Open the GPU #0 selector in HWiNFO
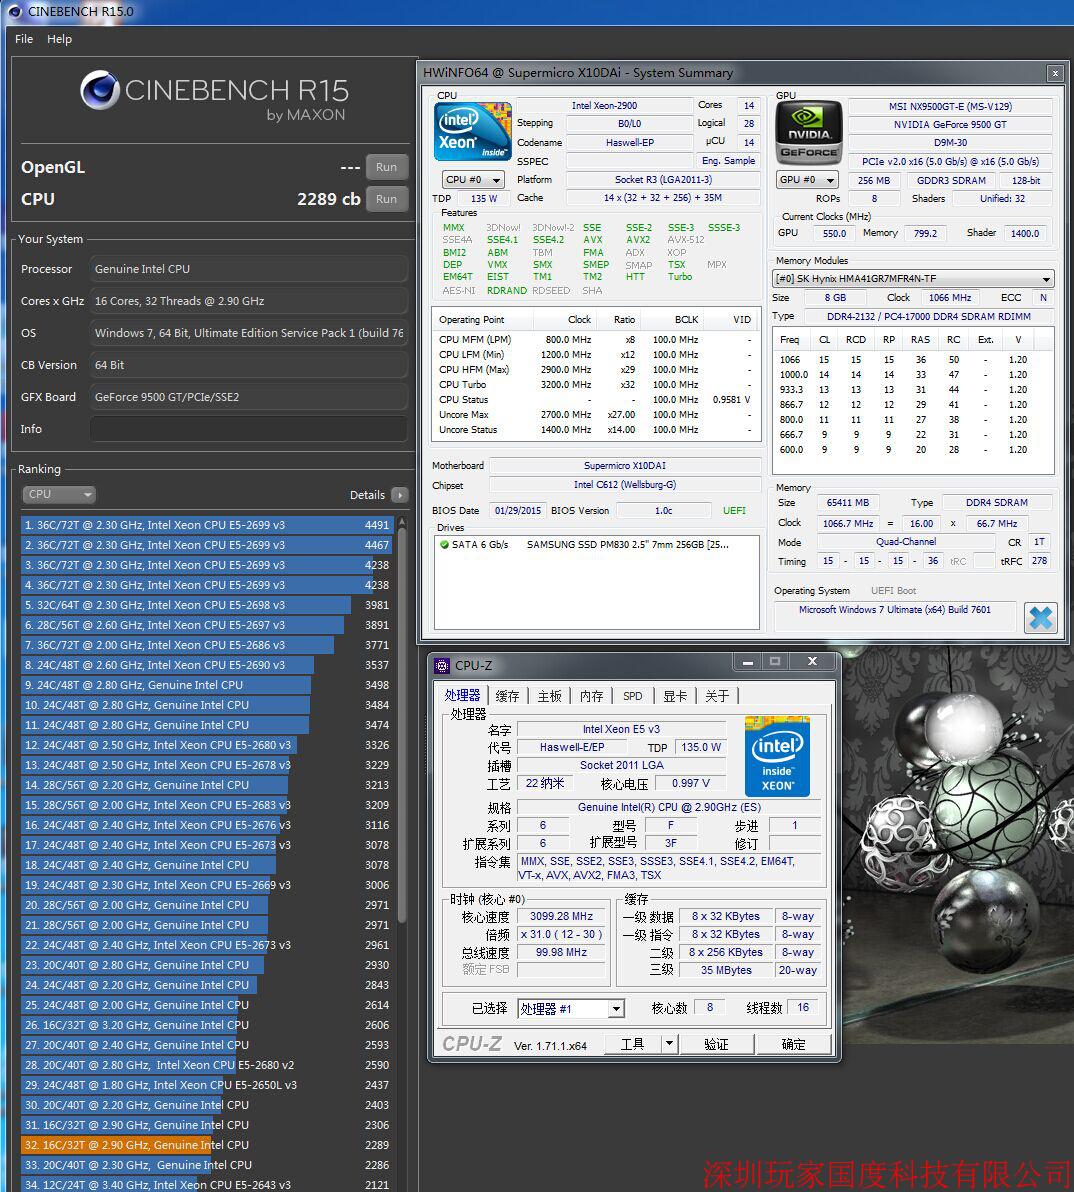 pyautogui.click(x=806, y=179)
